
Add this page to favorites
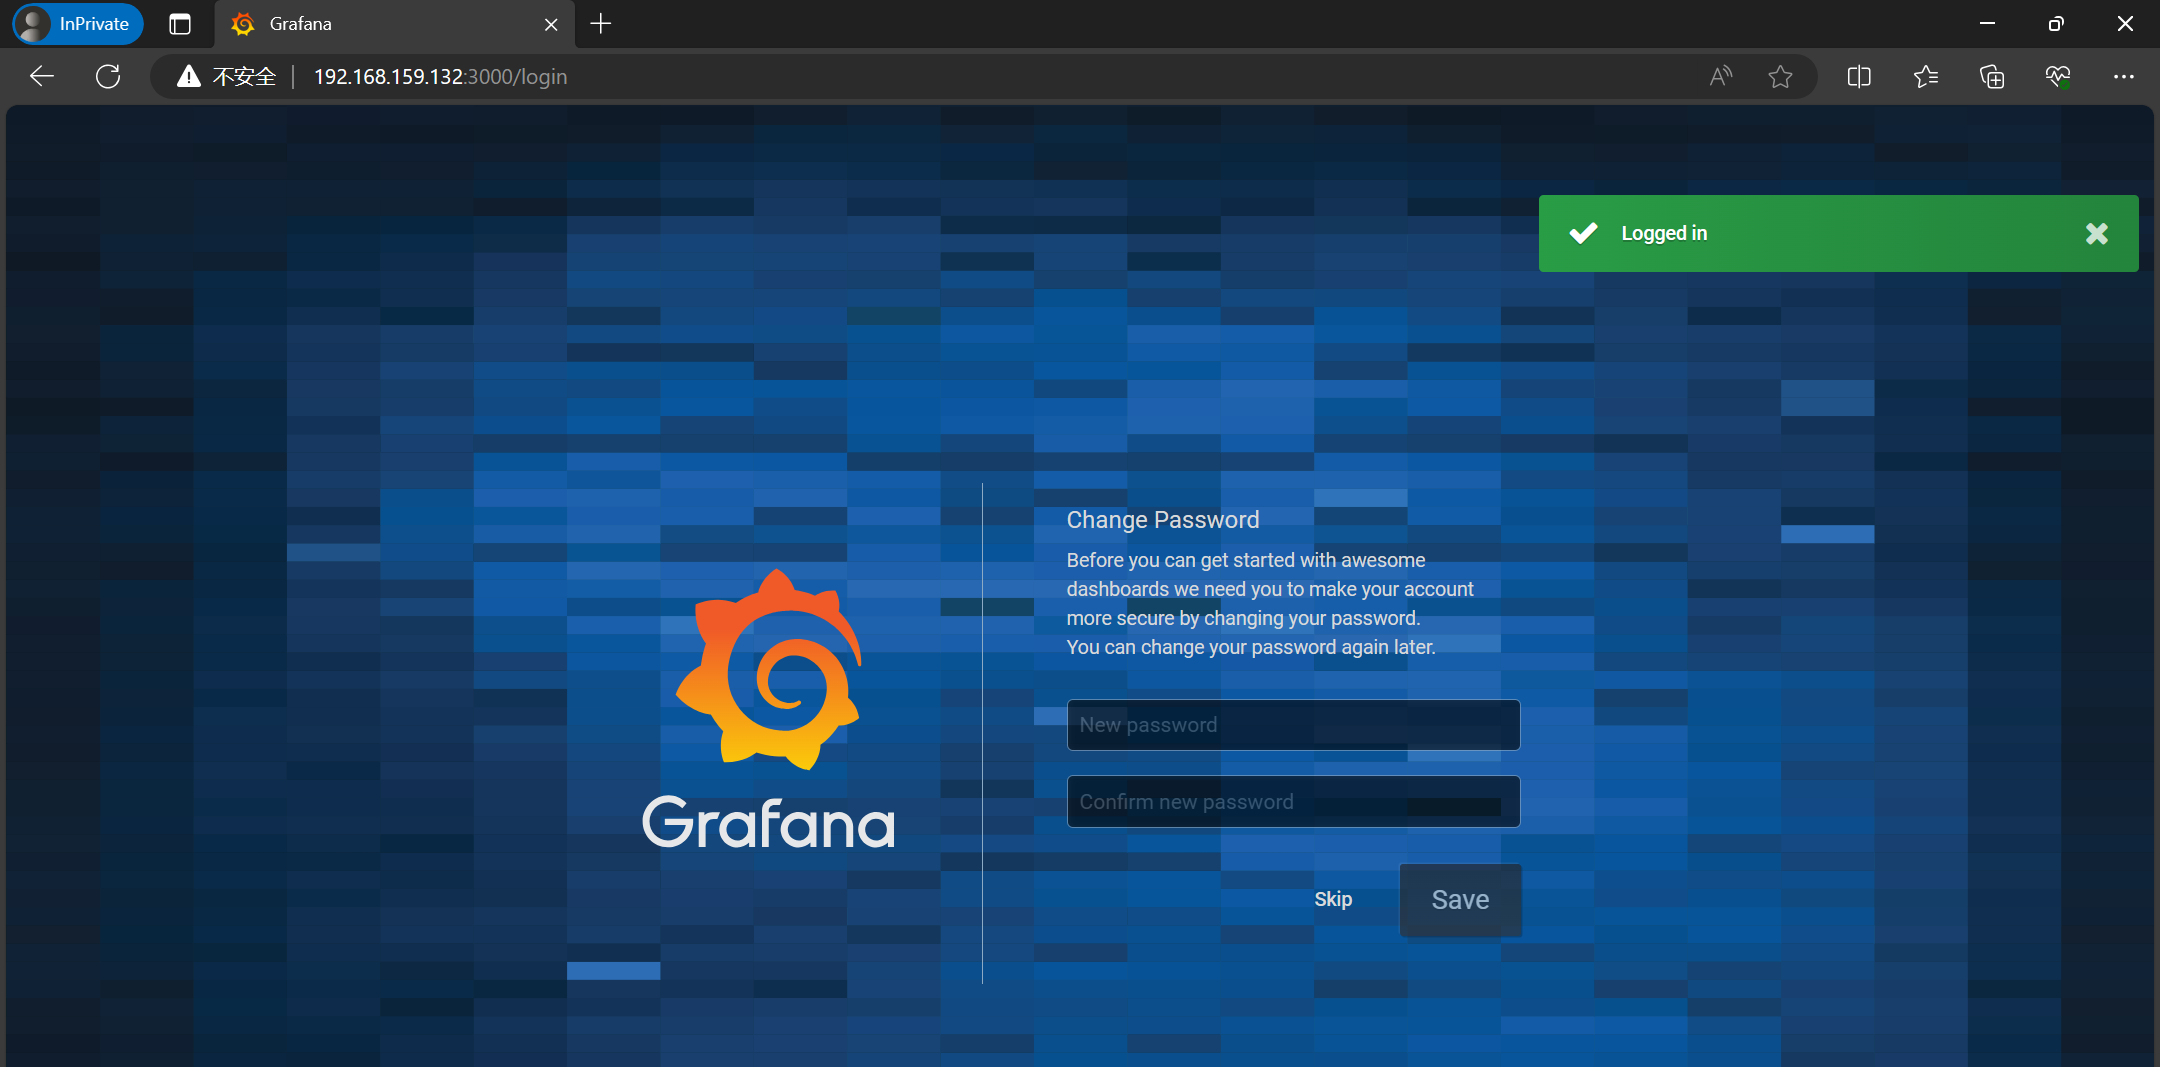pos(1780,76)
